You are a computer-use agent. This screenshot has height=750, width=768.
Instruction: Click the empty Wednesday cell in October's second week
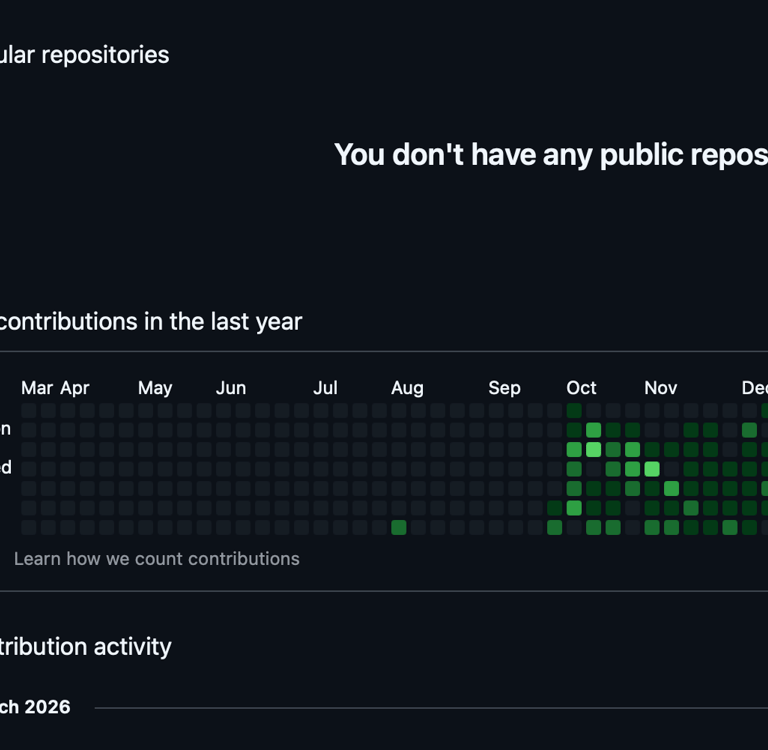coord(594,469)
